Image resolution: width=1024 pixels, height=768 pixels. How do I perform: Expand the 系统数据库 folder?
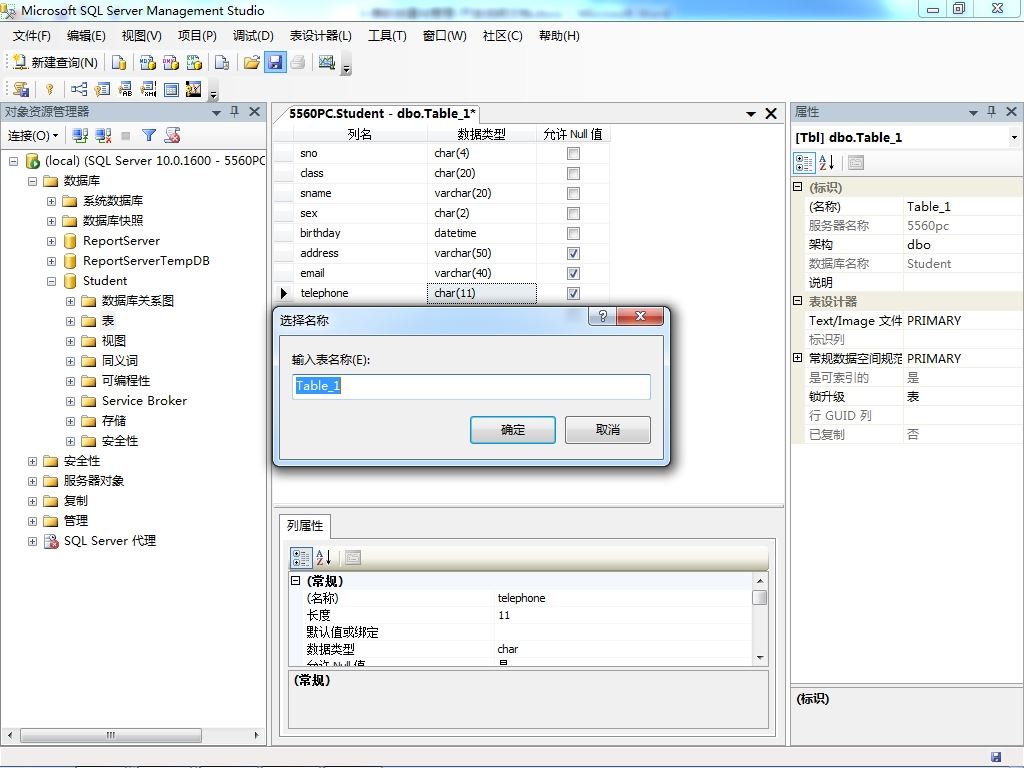tap(52, 201)
